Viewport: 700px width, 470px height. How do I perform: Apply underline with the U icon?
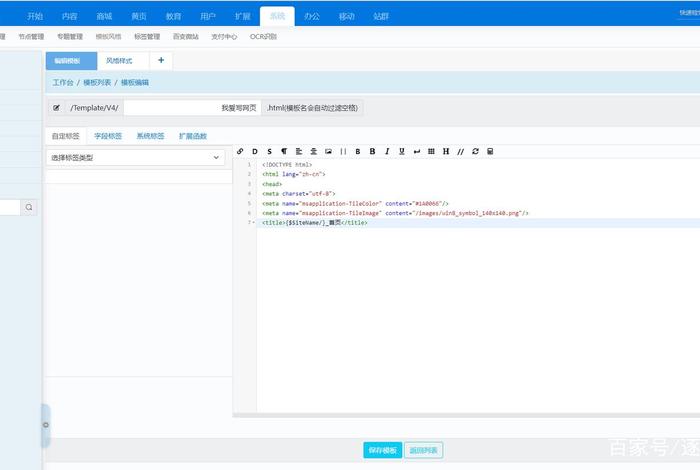(x=402, y=151)
